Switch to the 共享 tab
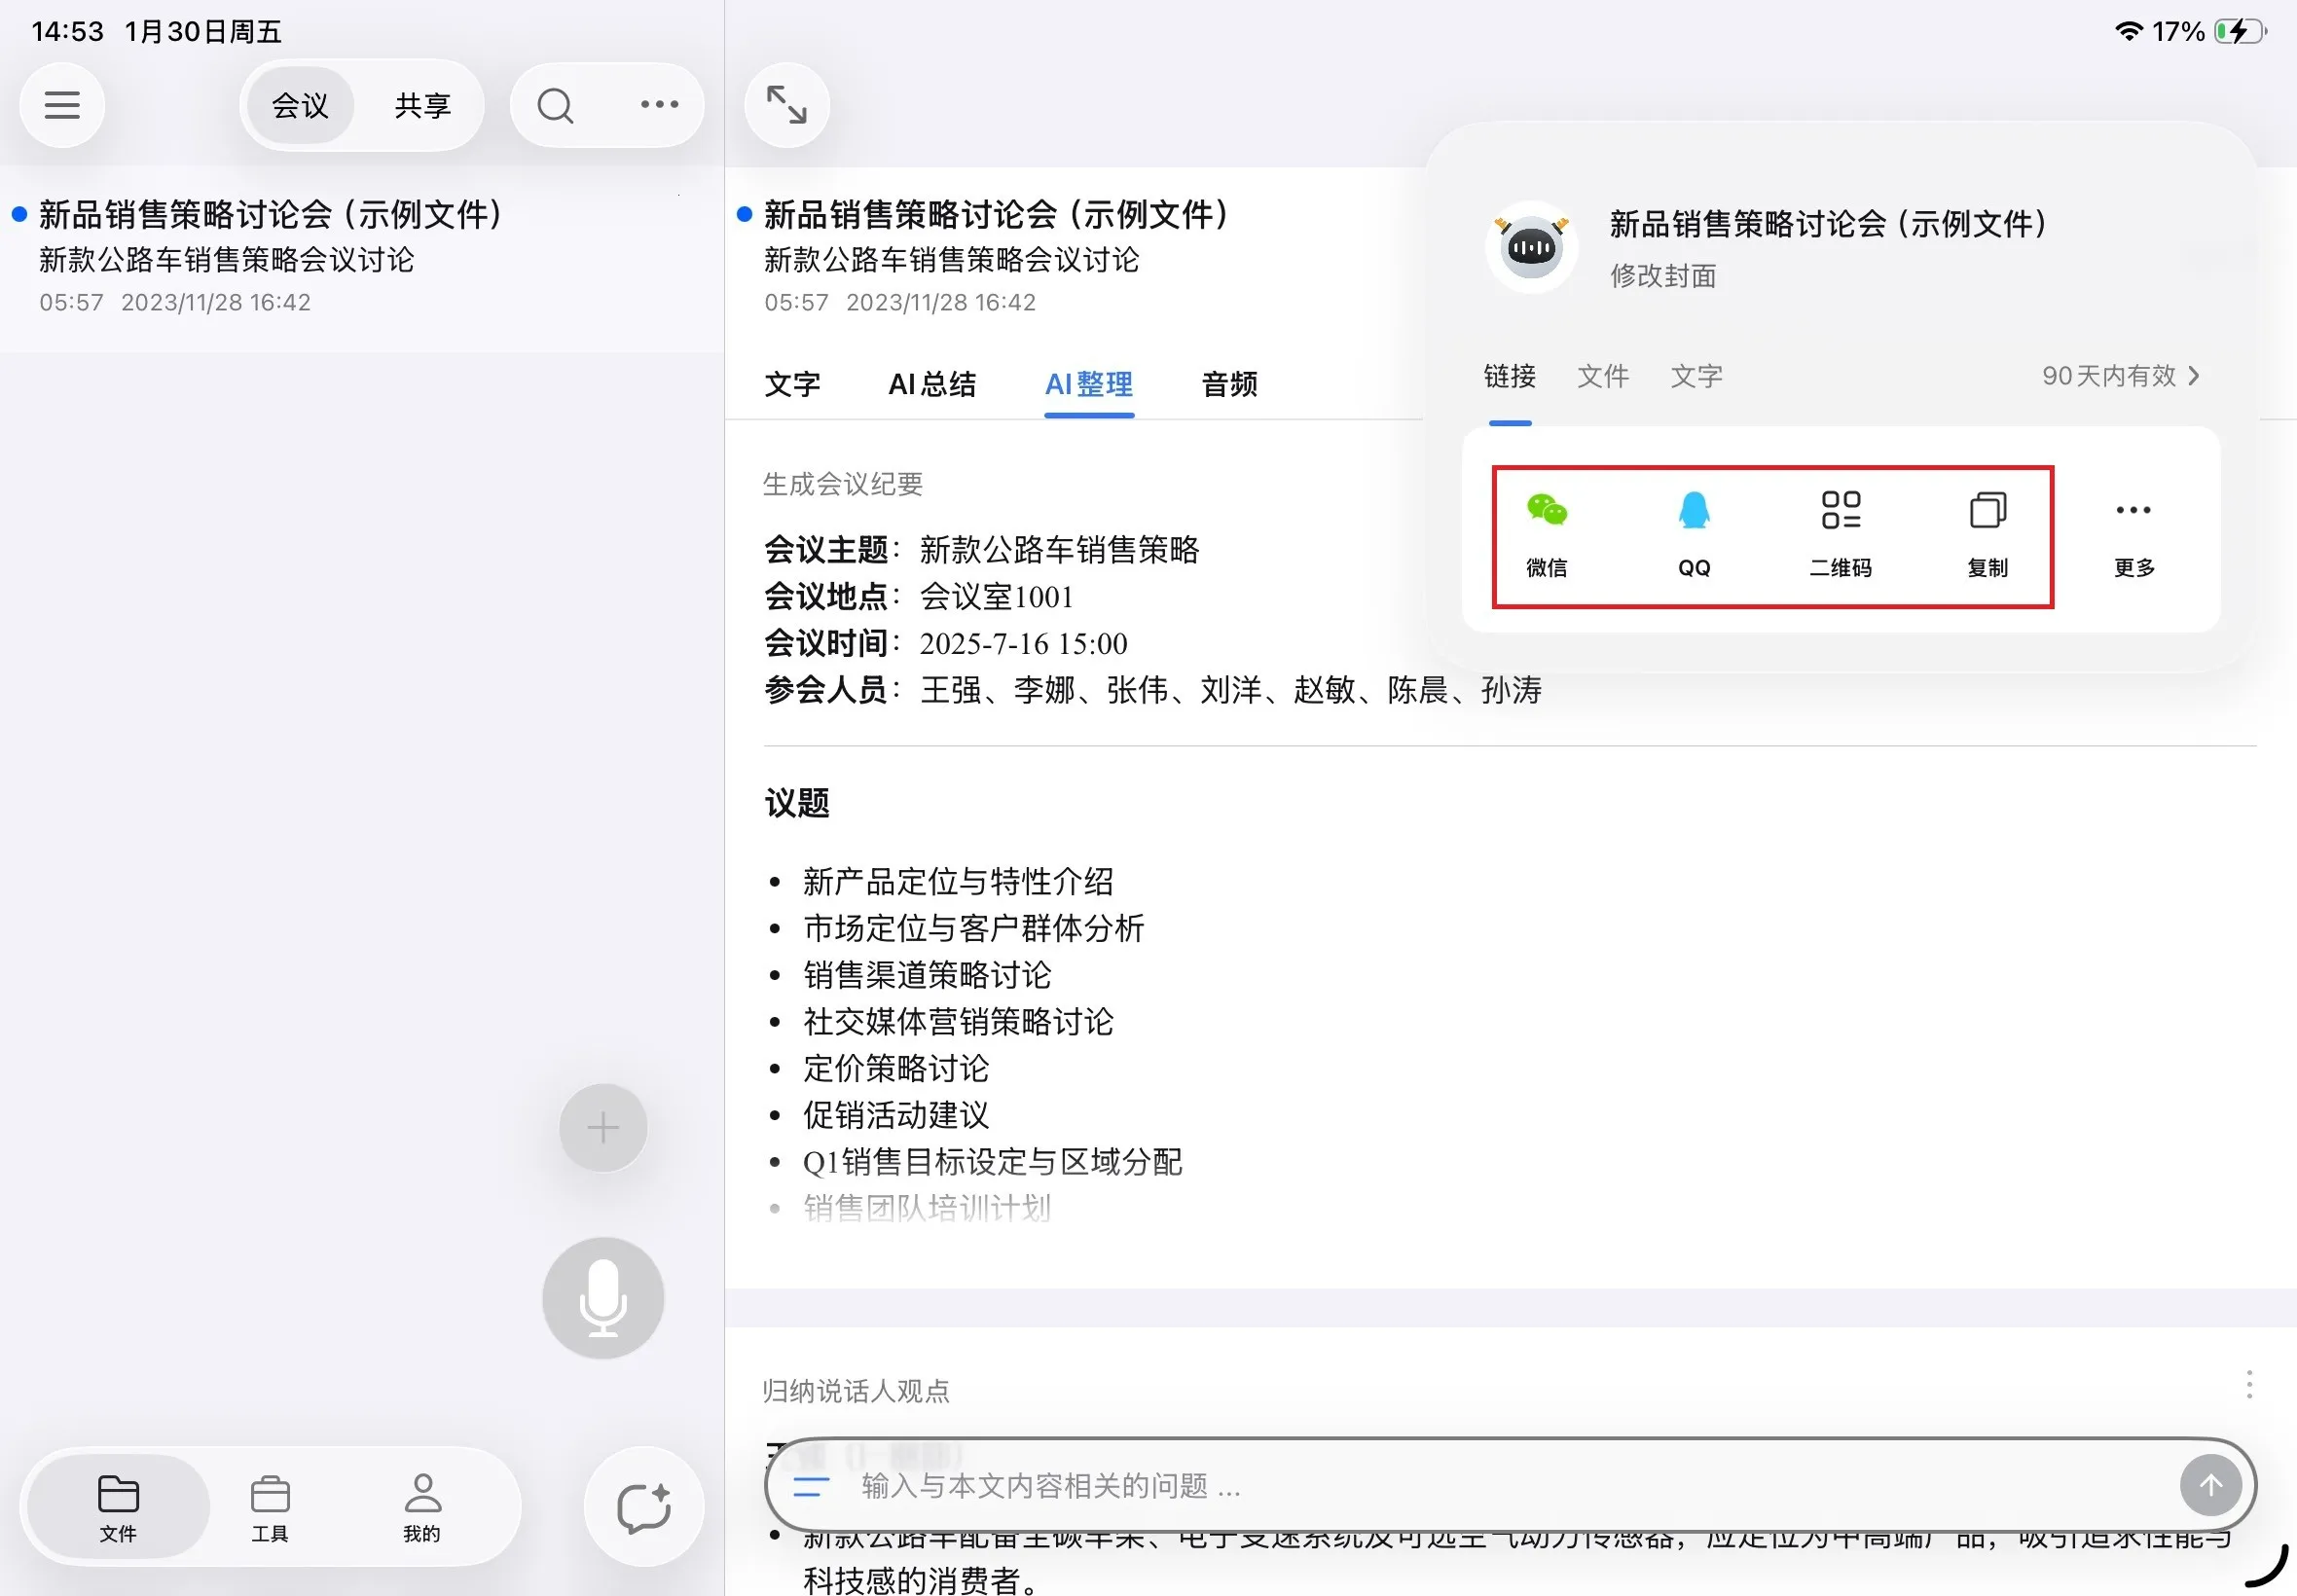 421,104
